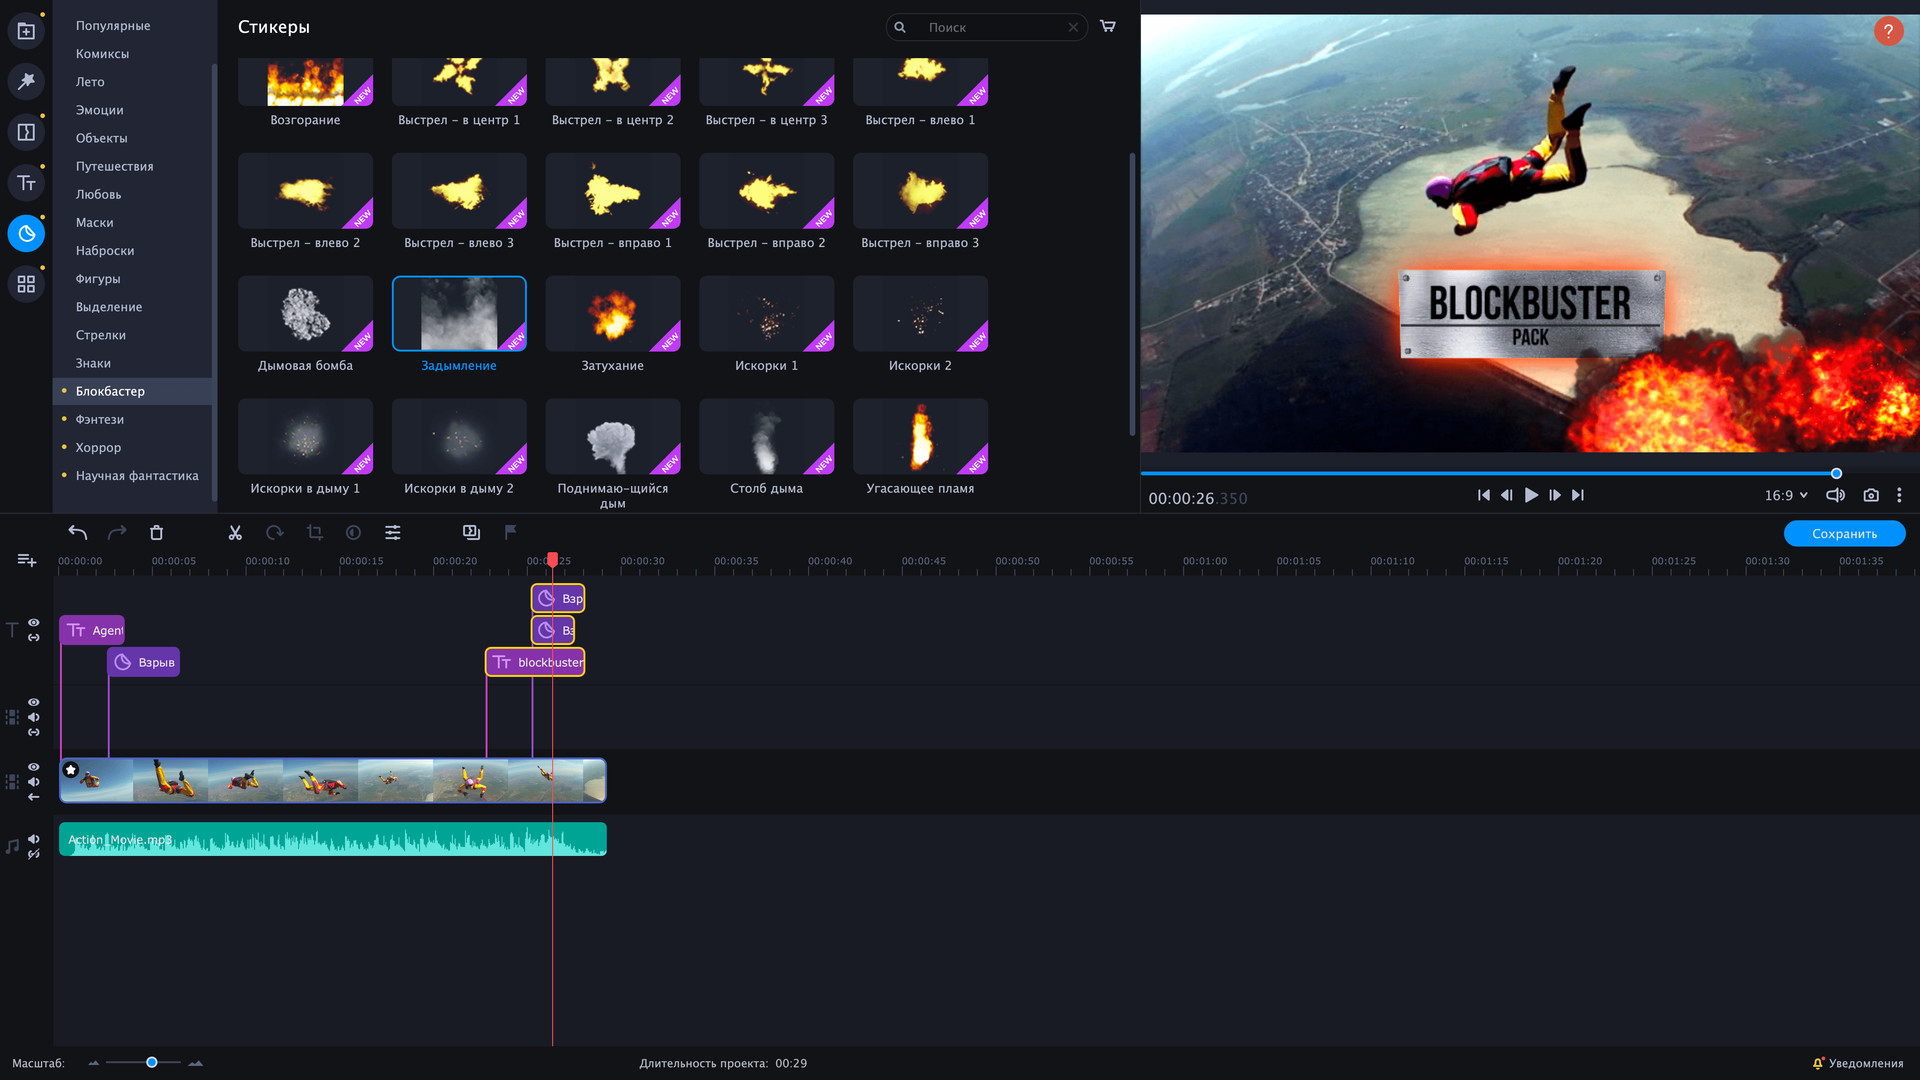
Task: Select the Фэнтези sticker category
Action: 100,419
